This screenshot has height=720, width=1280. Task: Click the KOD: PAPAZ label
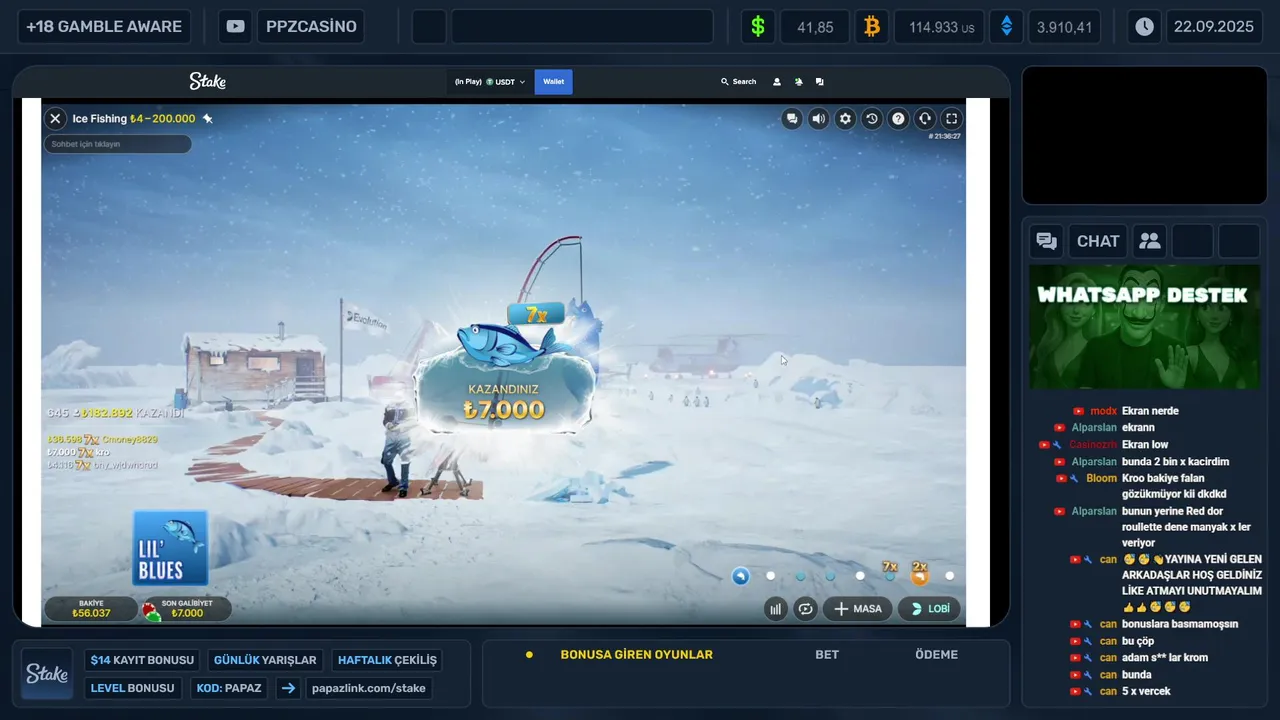click(x=229, y=688)
